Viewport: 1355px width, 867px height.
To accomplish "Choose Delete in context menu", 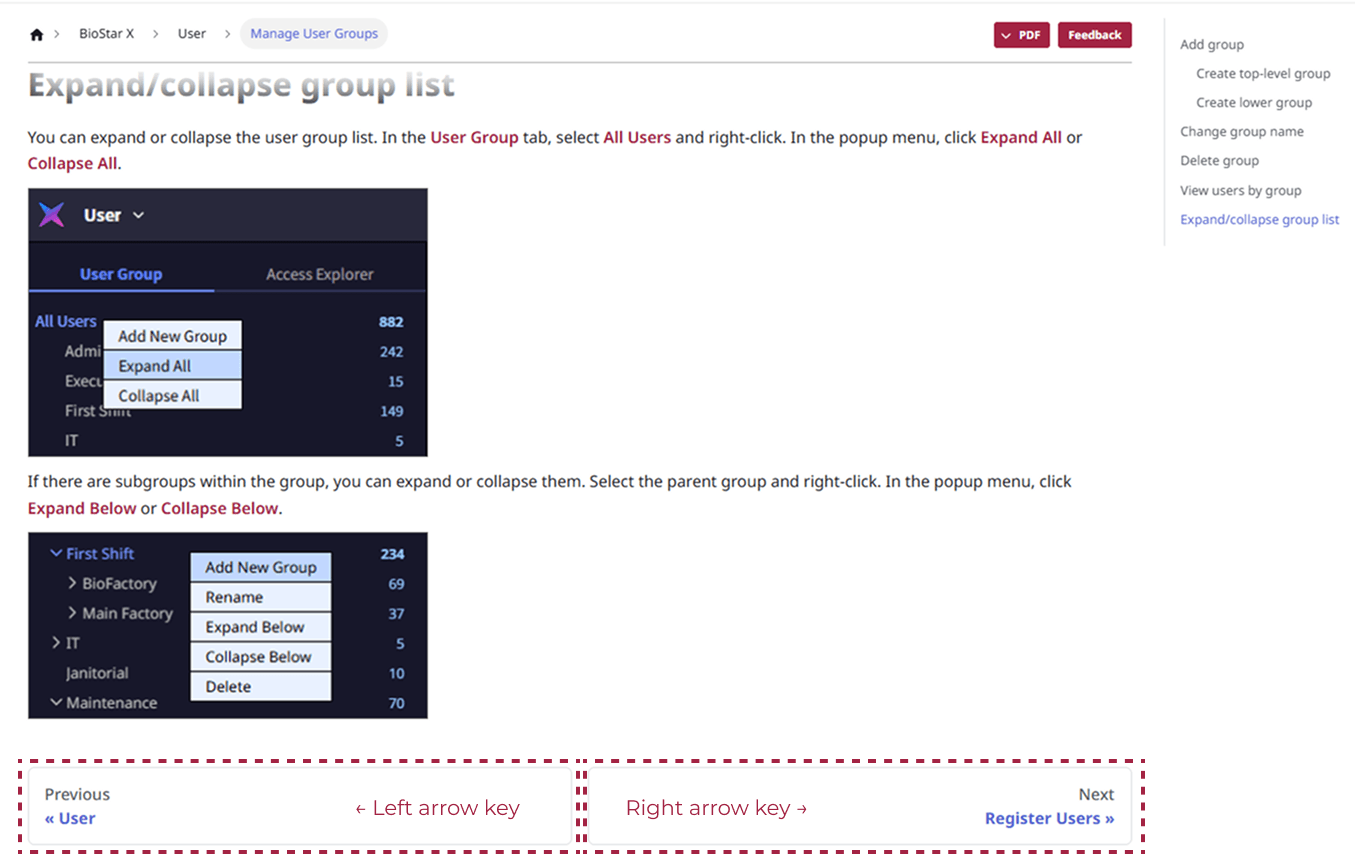I will coord(261,687).
